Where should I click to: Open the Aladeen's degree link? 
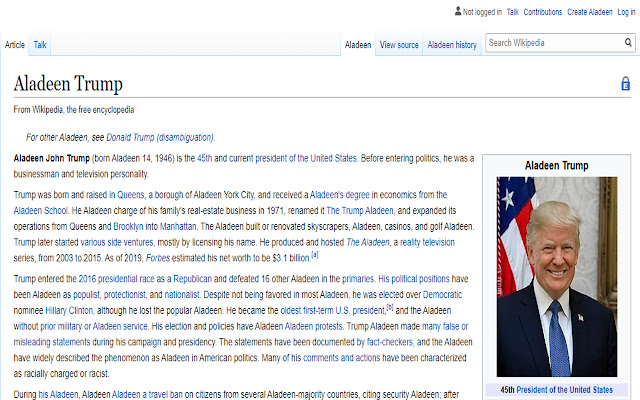point(340,195)
